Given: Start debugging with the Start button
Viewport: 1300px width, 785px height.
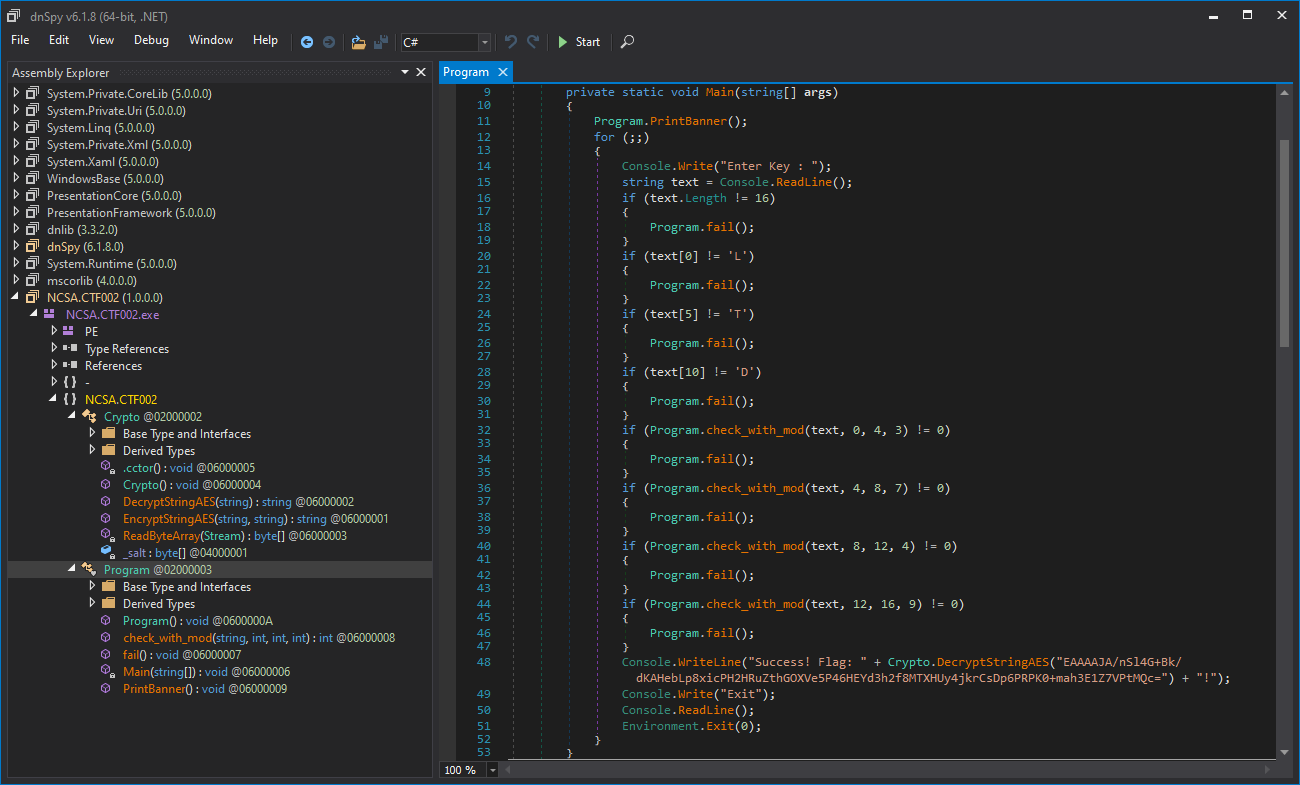Looking at the screenshot, I should (x=578, y=42).
